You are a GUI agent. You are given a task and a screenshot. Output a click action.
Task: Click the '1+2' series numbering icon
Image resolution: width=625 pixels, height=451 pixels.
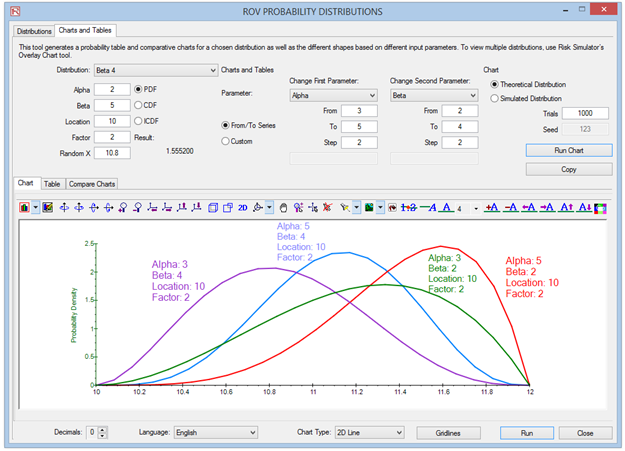coord(409,207)
